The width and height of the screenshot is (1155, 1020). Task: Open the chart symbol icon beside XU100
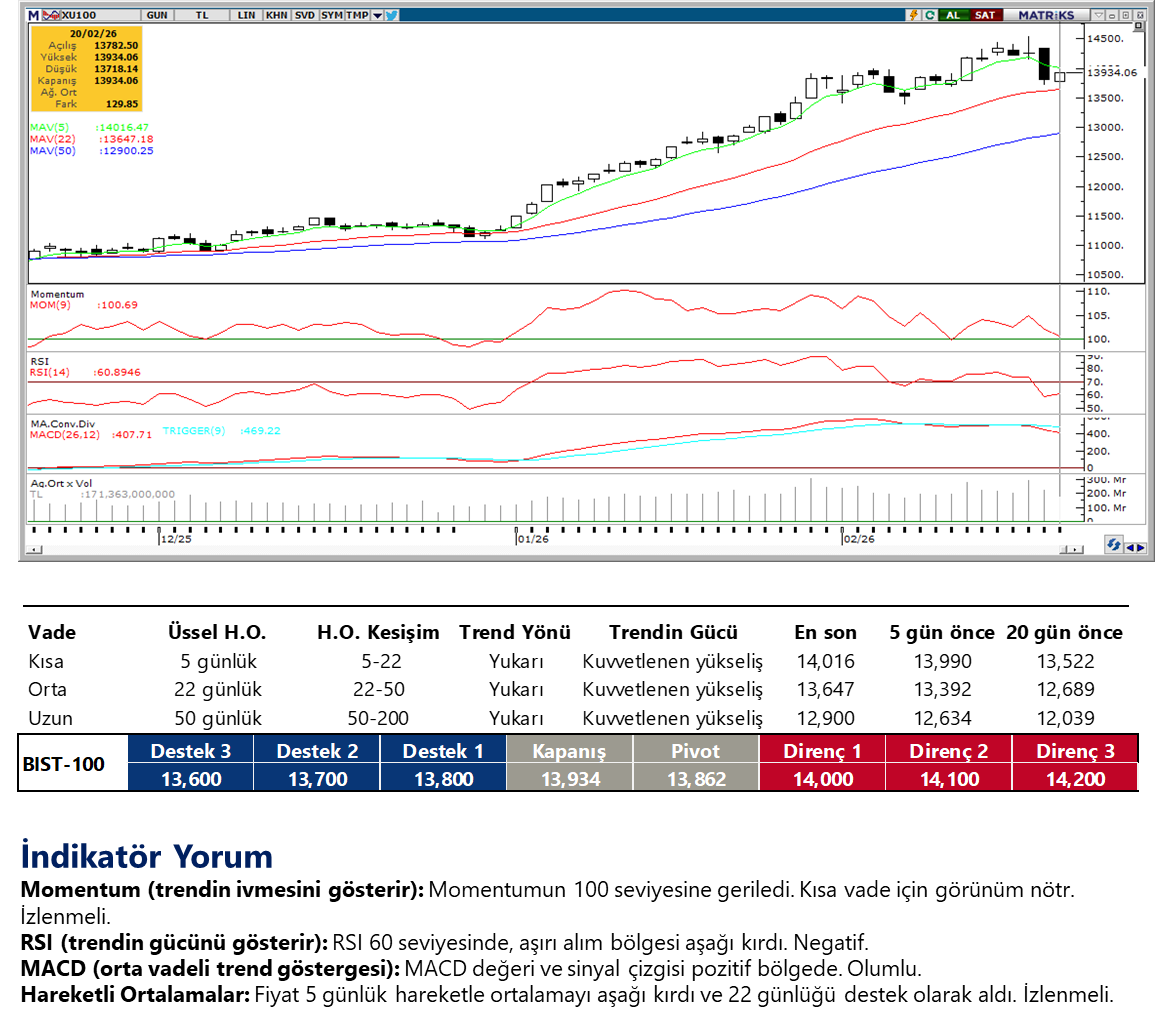pyautogui.click(x=53, y=15)
